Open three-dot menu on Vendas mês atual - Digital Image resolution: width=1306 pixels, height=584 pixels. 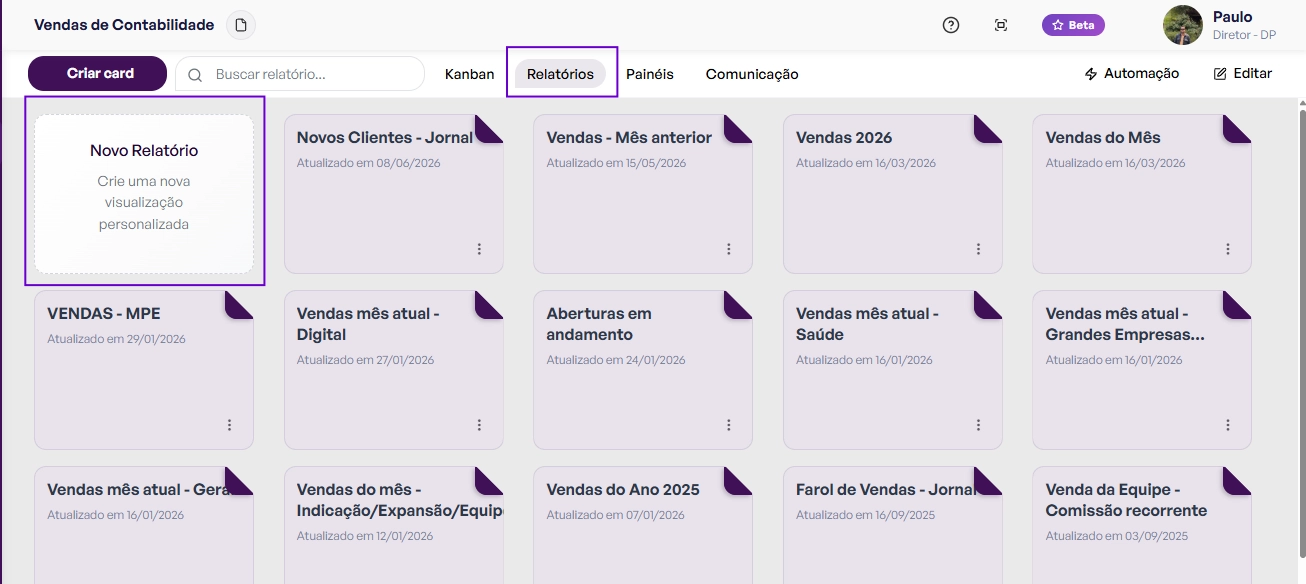479,425
